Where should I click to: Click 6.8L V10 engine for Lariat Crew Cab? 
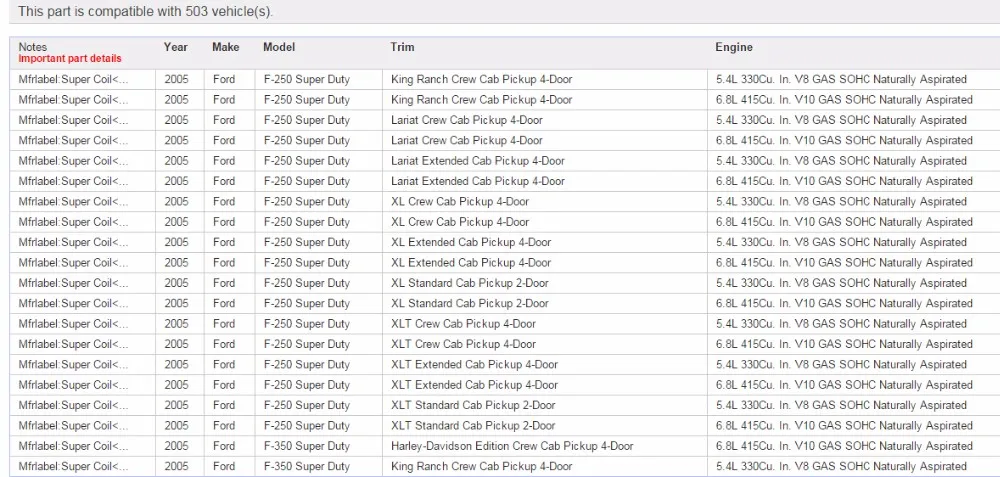(x=844, y=141)
